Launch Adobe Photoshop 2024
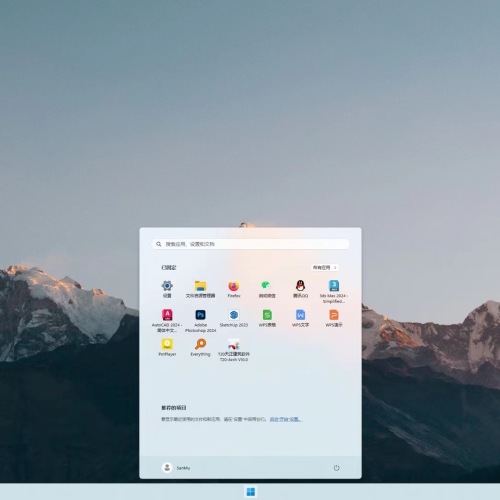Viewport: 500px width, 500px height. click(x=200, y=321)
